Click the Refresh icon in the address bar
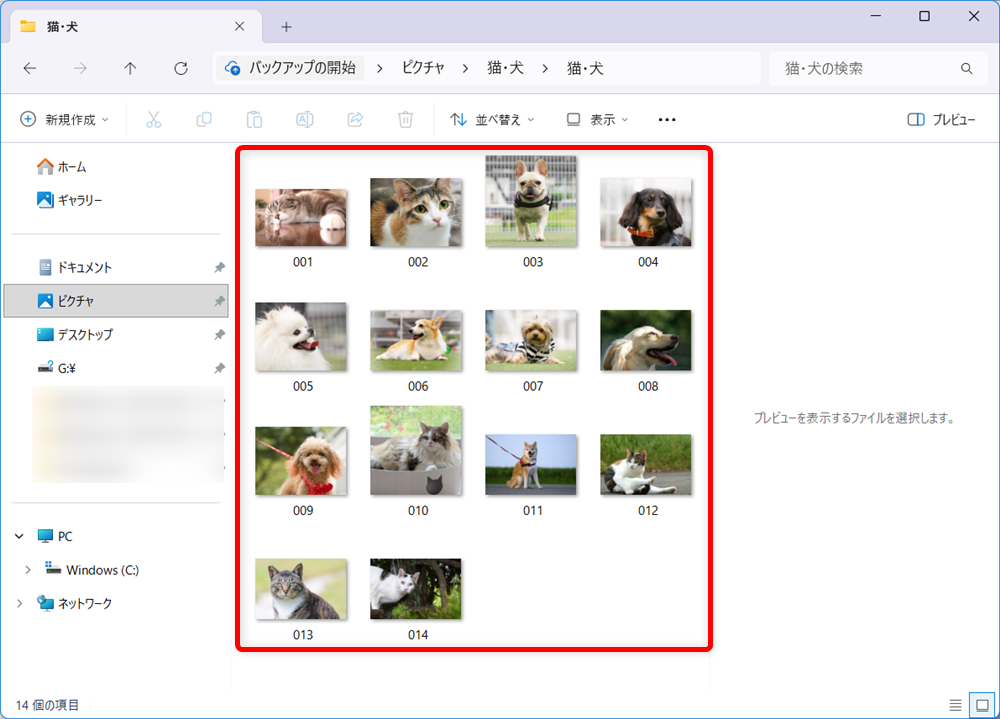This screenshot has height=719, width=1000. coord(180,68)
